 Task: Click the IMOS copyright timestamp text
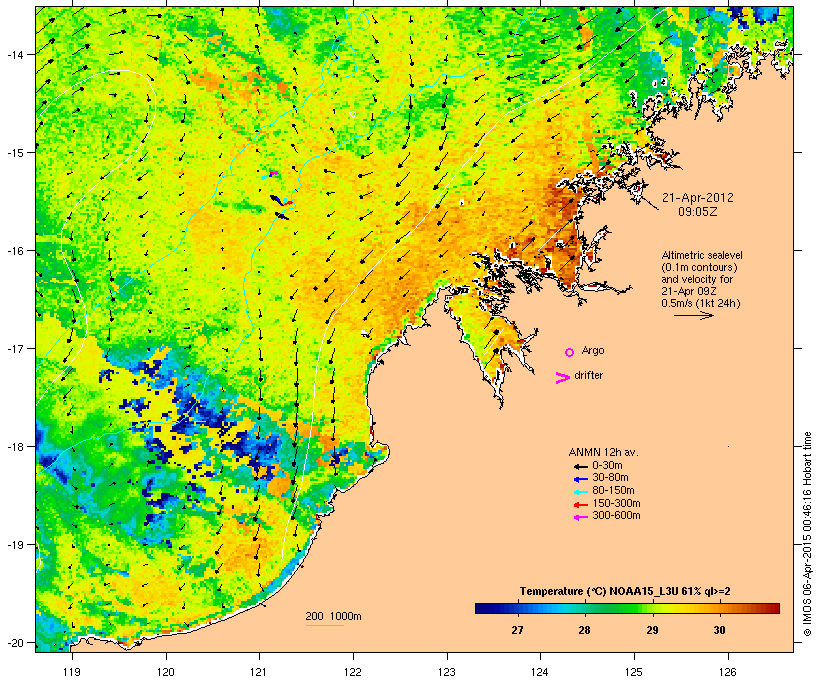[807, 534]
